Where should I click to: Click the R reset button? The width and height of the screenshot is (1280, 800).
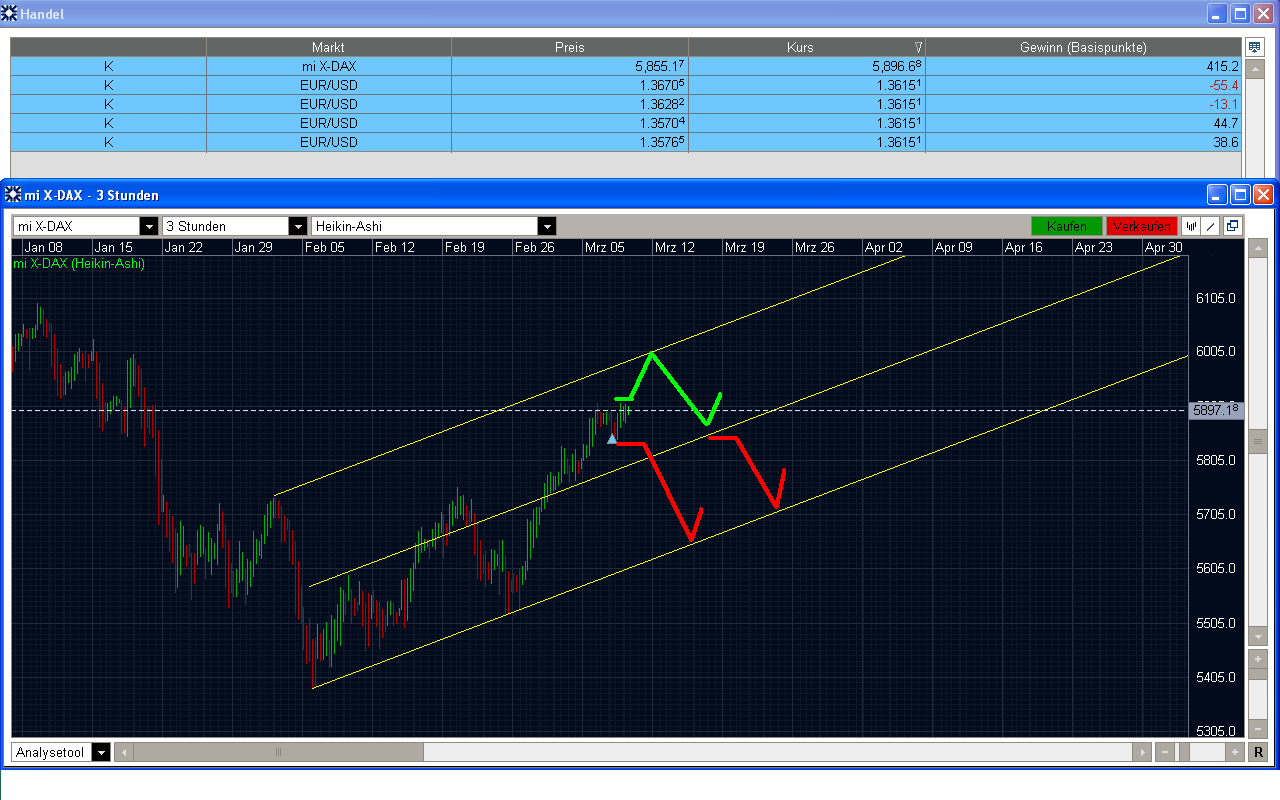coord(1258,752)
